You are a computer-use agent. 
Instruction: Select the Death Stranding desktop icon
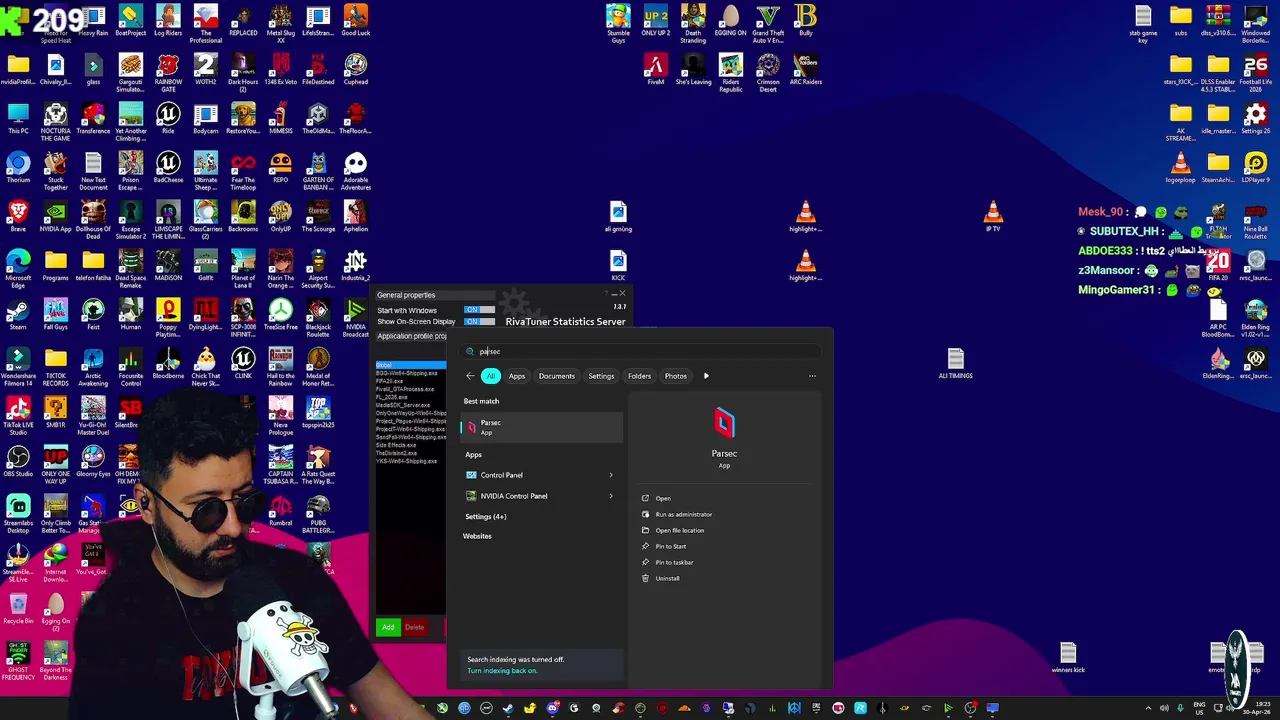(x=693, y=23)
